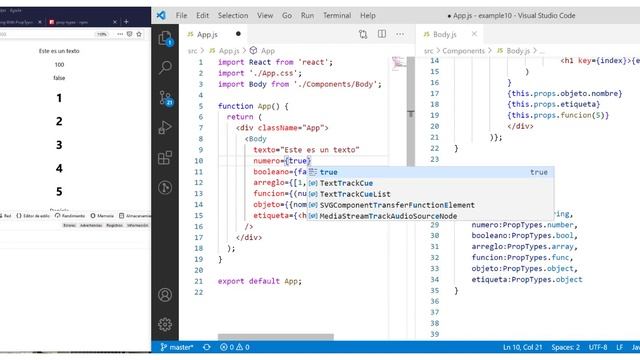Split the editor right
Screen dimensions: 640x360
tap(382, 34)
